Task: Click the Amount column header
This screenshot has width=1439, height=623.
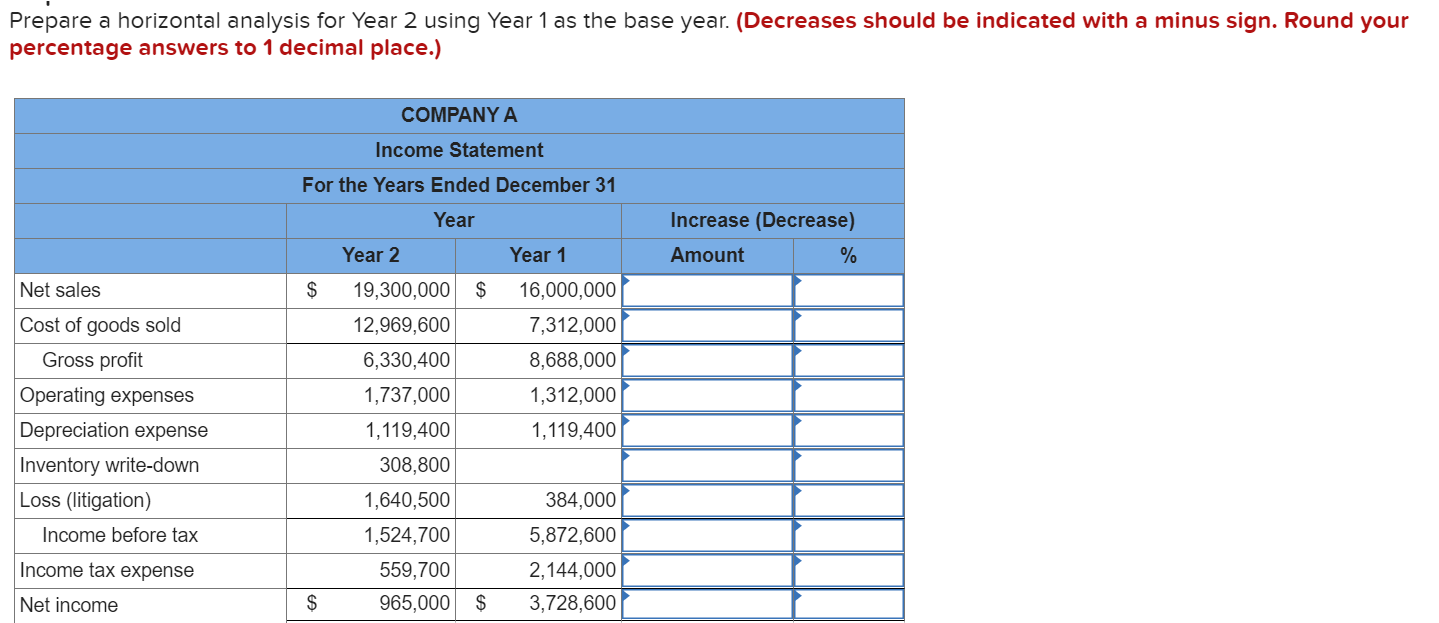Action: pyautogui.click(x=707, y=255)
